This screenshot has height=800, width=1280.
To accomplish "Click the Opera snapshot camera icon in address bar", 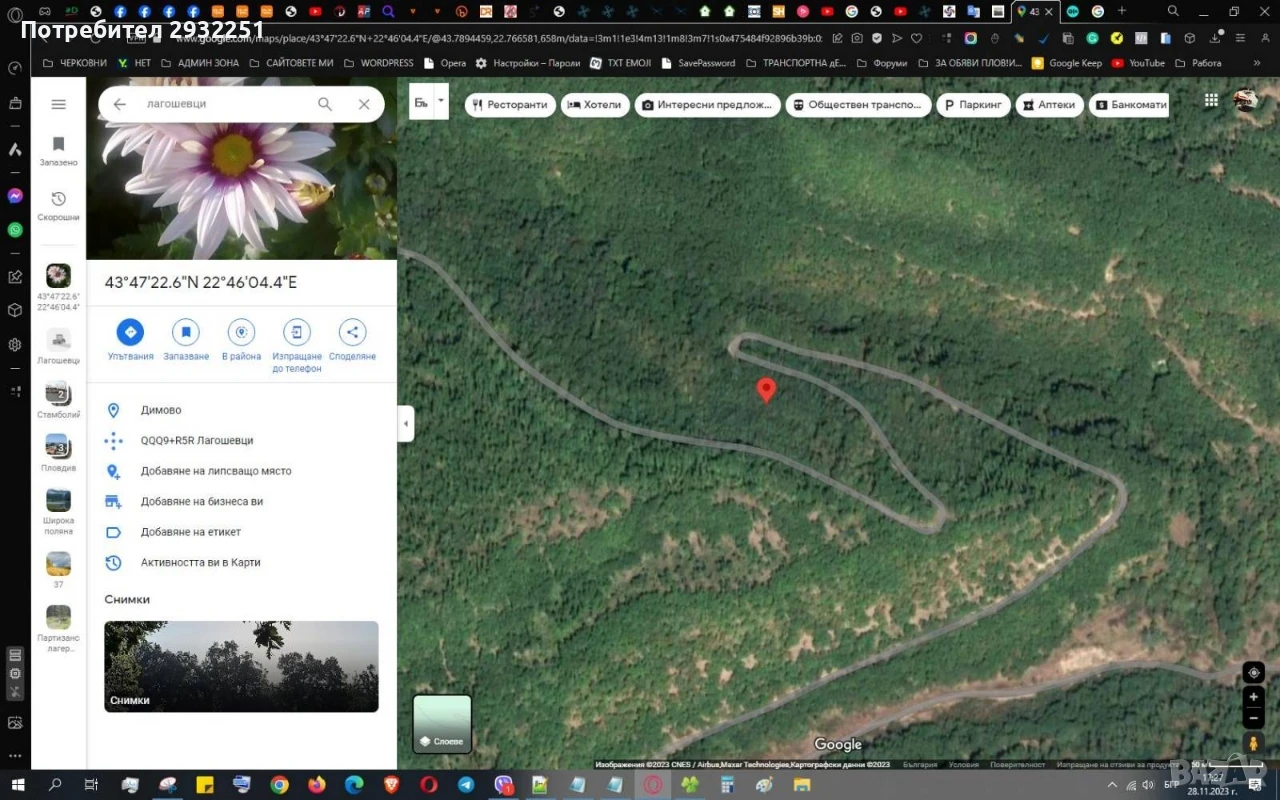I will click(x=858, y=38).
